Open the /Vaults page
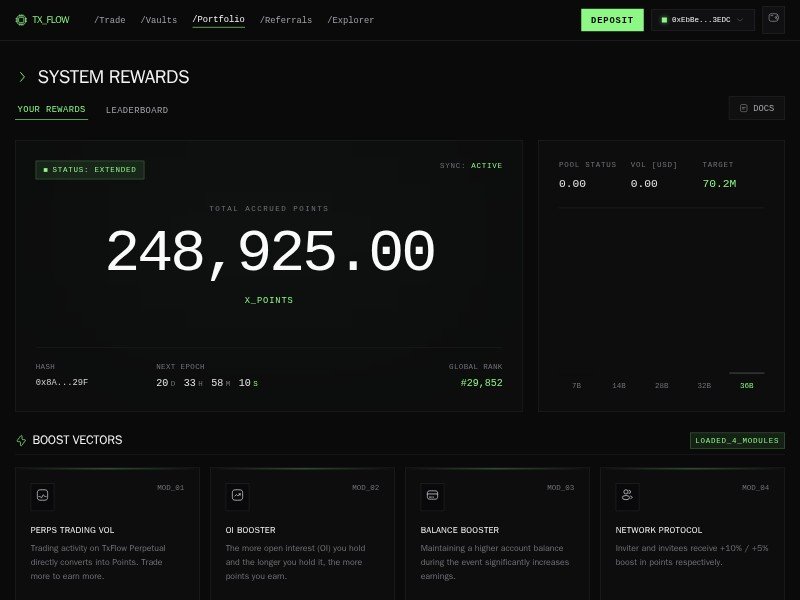800x600 pixels. click(158, 20)
